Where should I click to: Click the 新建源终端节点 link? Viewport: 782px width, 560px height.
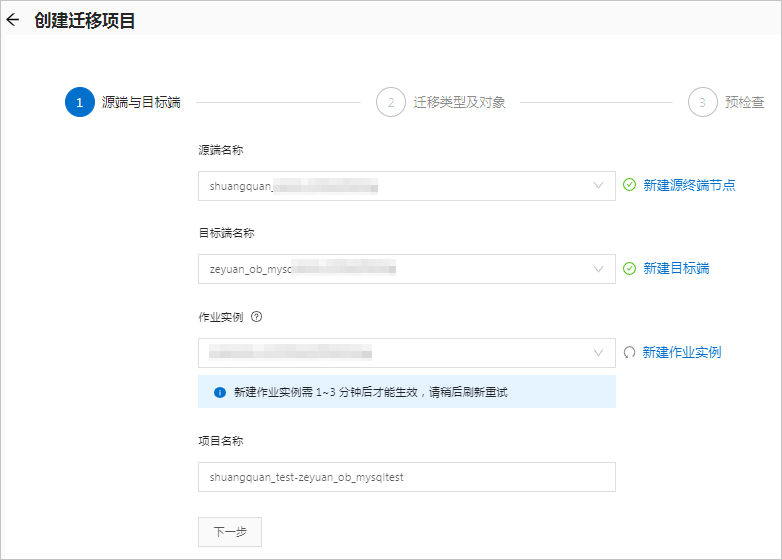[689, 186]
